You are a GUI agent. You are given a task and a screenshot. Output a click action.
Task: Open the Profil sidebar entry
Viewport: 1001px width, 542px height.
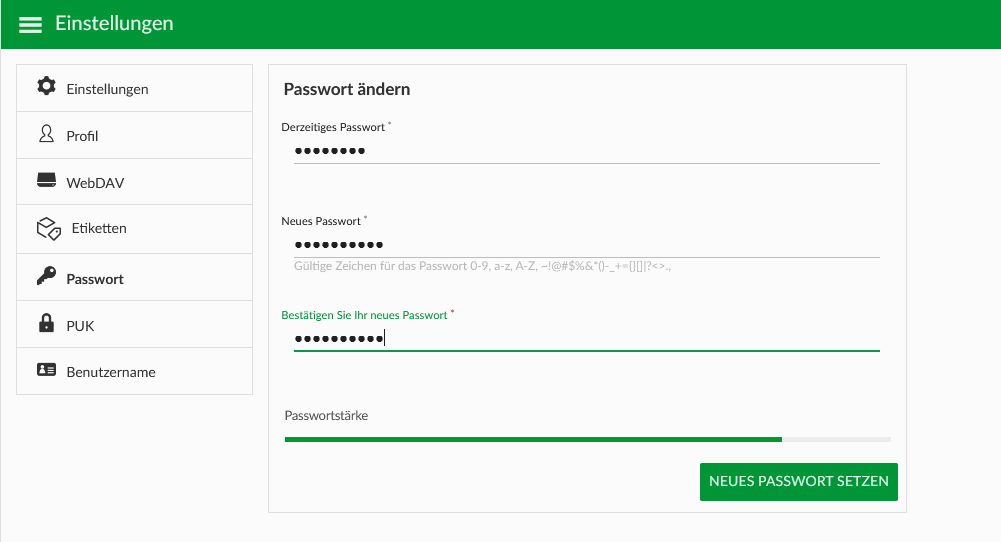pyautogui.click(x=135, y=135)
